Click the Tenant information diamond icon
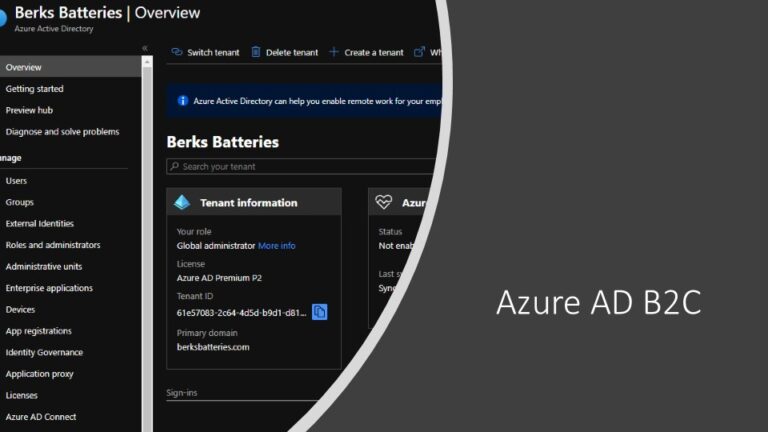768x432 pixels. tap(182, 202)
